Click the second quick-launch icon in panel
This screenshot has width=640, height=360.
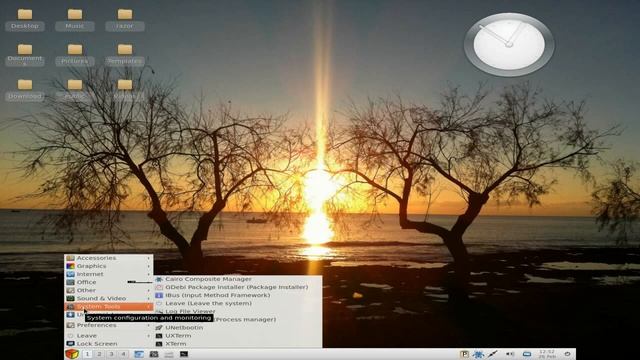tap(154, 354)
